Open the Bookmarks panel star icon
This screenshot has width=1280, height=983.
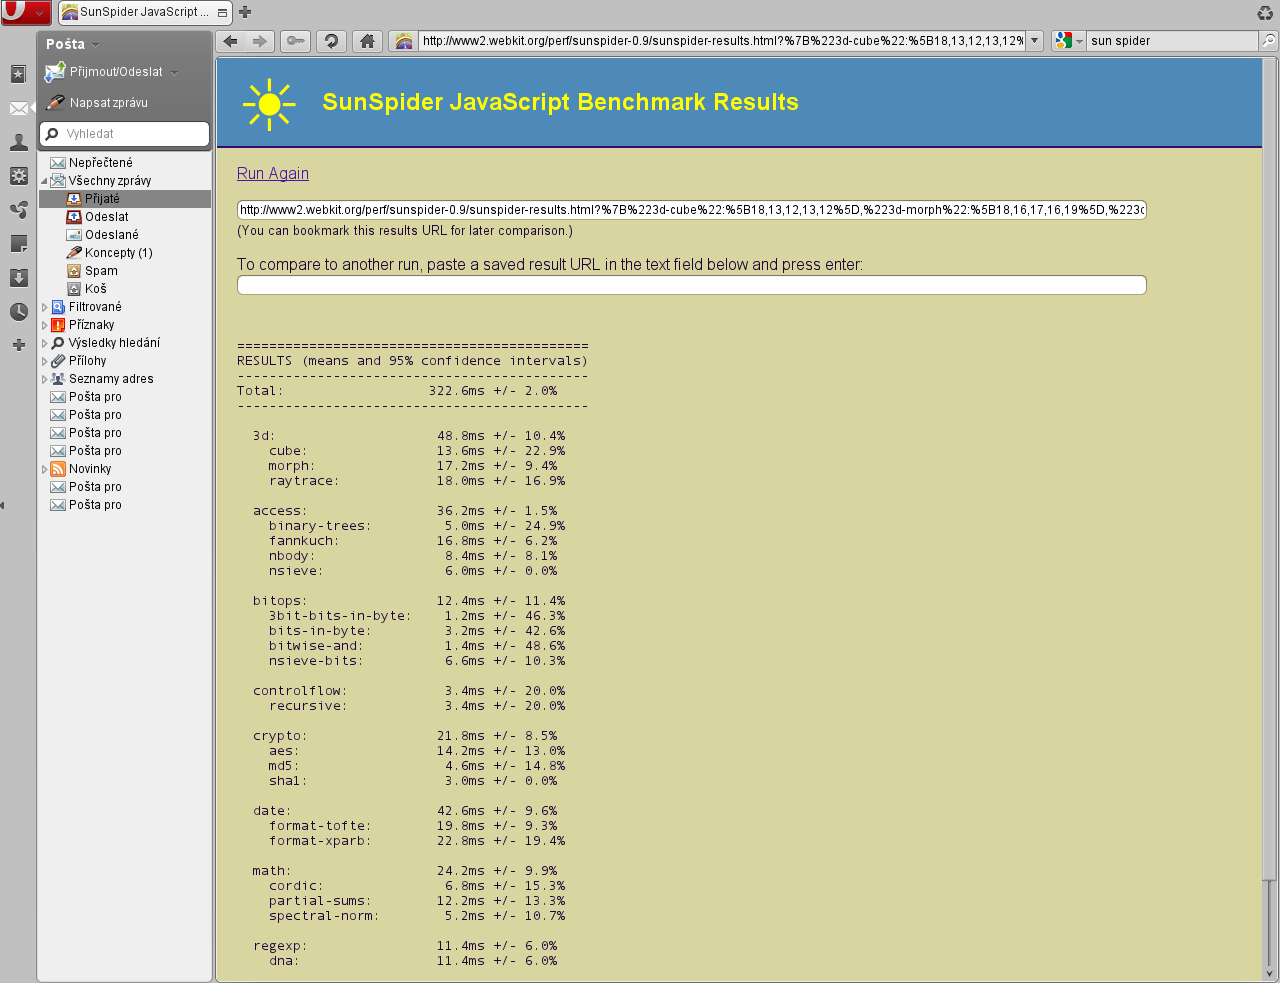point(18,74)
